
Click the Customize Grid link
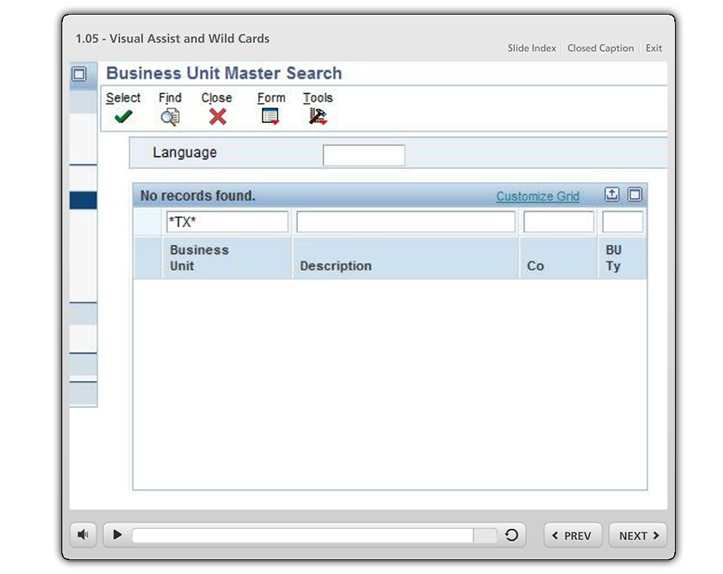coord(537,196)
